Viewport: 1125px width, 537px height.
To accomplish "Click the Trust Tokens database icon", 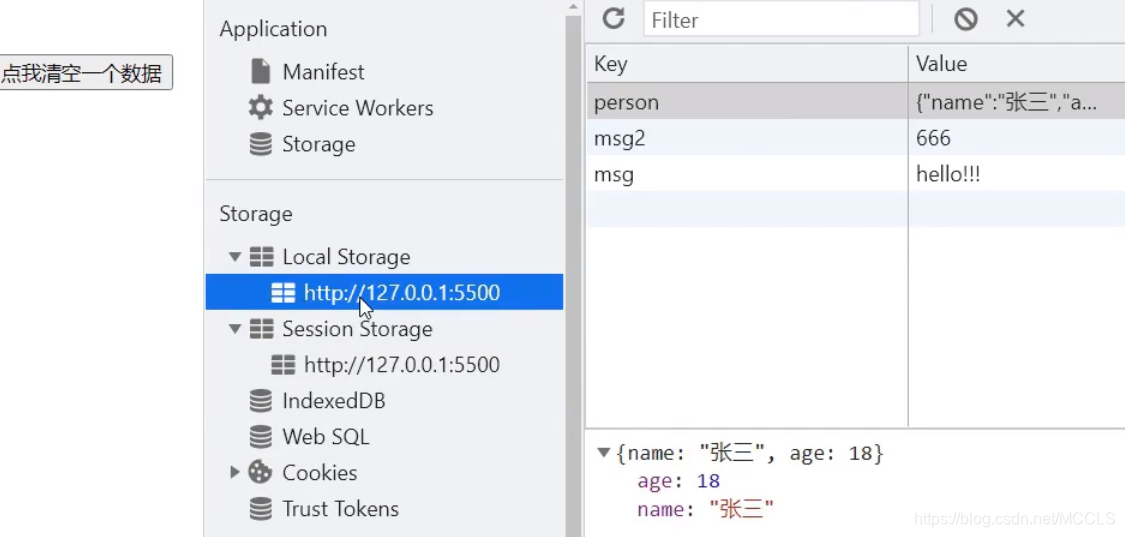I will tap(261, 509).
